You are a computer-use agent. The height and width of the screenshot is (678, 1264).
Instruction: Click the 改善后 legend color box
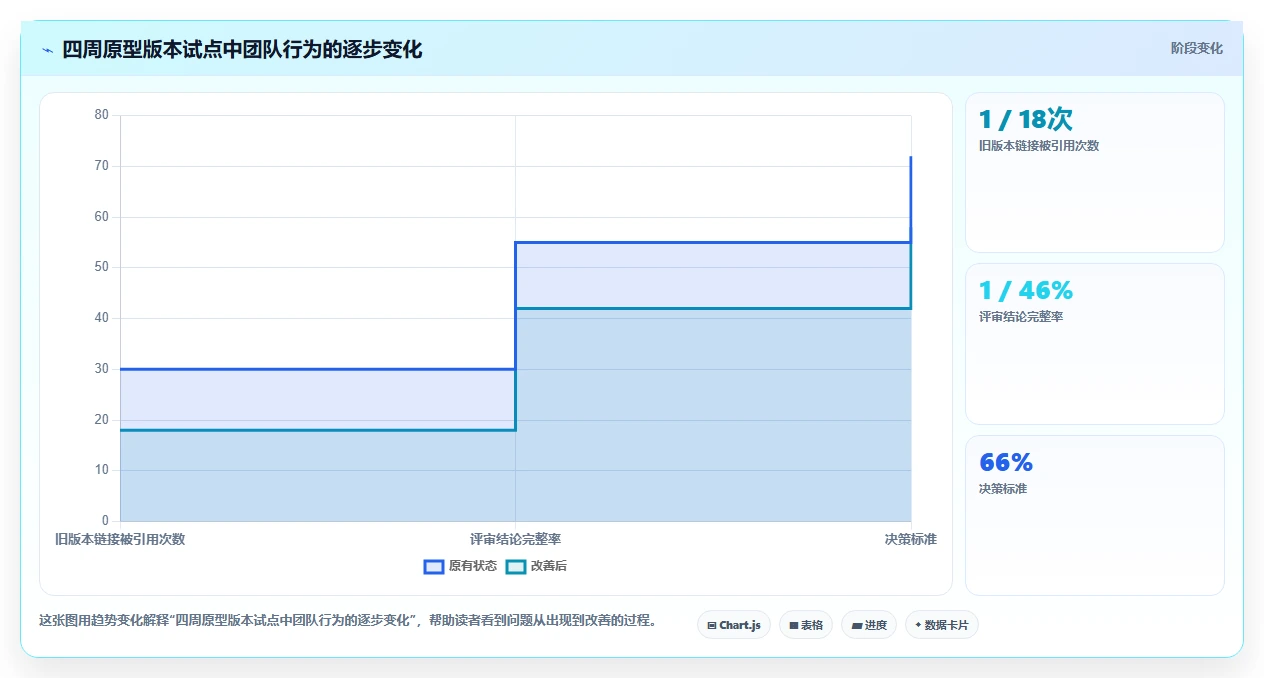515,566
